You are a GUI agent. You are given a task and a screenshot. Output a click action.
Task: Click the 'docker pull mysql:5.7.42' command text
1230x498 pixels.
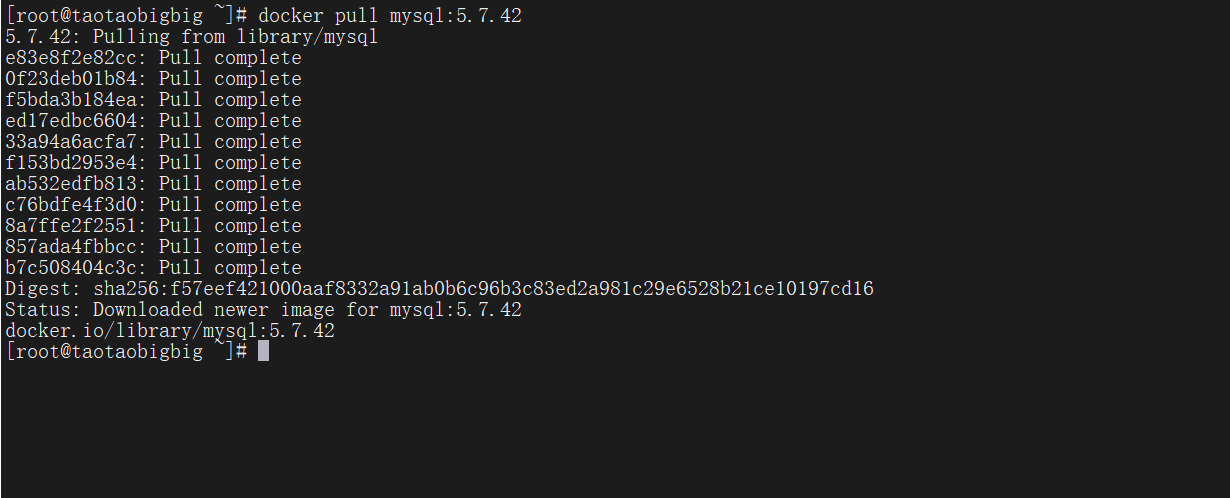[x=390, y=16]
